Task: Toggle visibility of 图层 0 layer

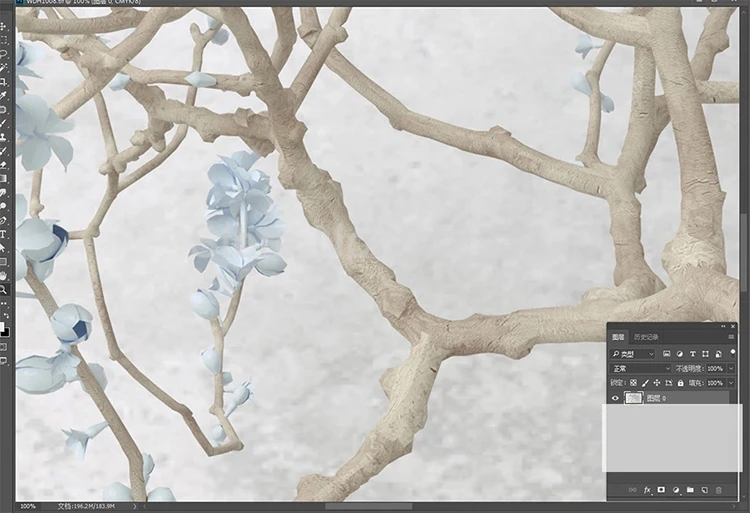Action: (x=616, y=398)
